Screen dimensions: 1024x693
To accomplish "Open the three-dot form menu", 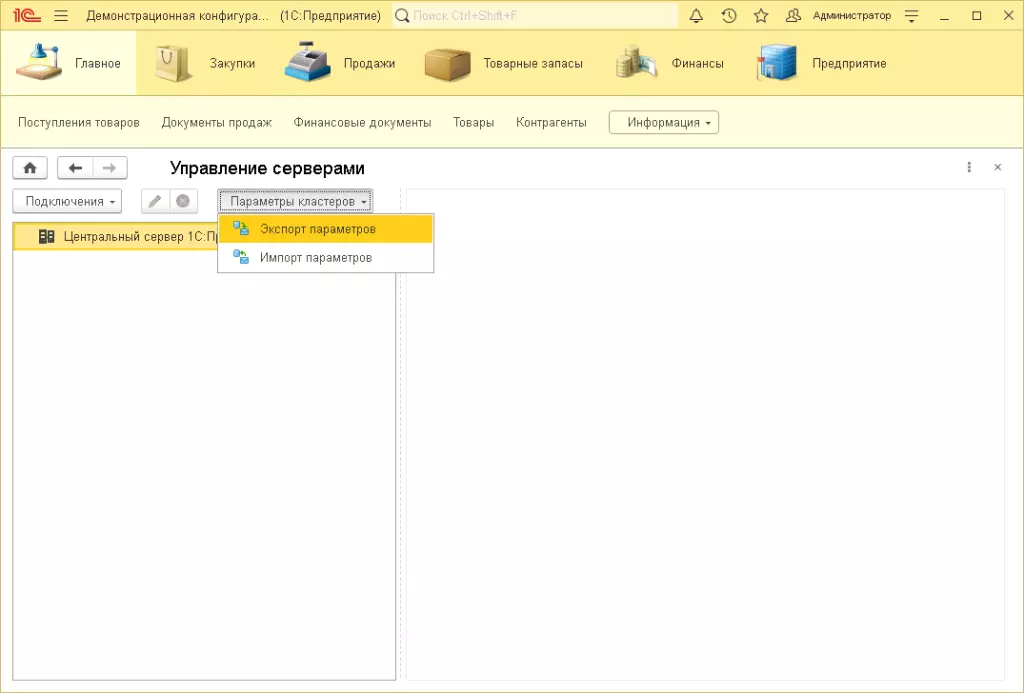I will click(969, 167).
